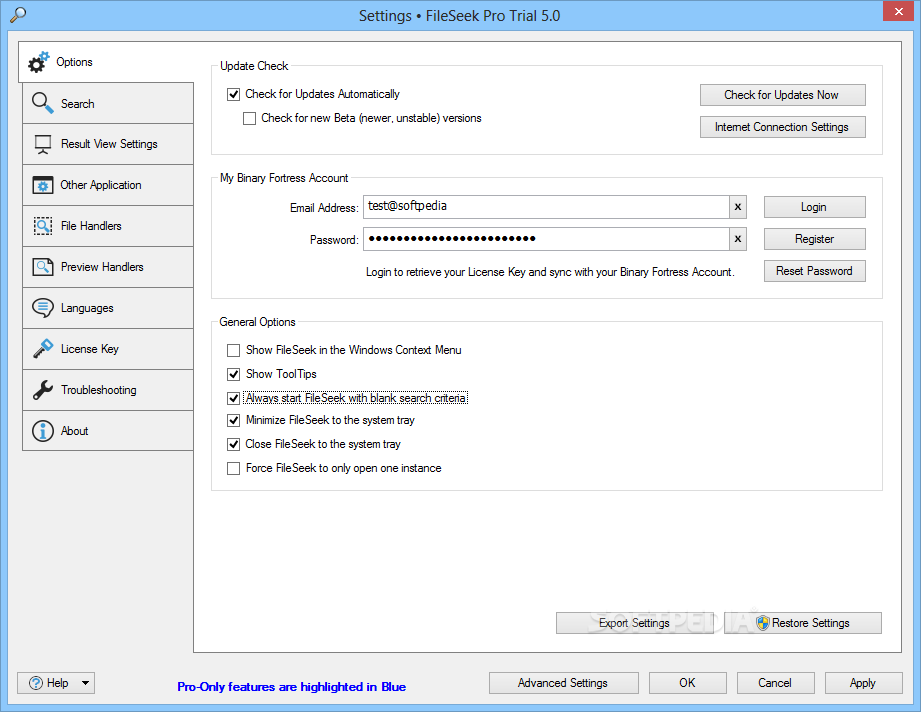921x712 pixels.
Task: Uncheck Close FileSeek to system tray
Action: tap(234, 444)
